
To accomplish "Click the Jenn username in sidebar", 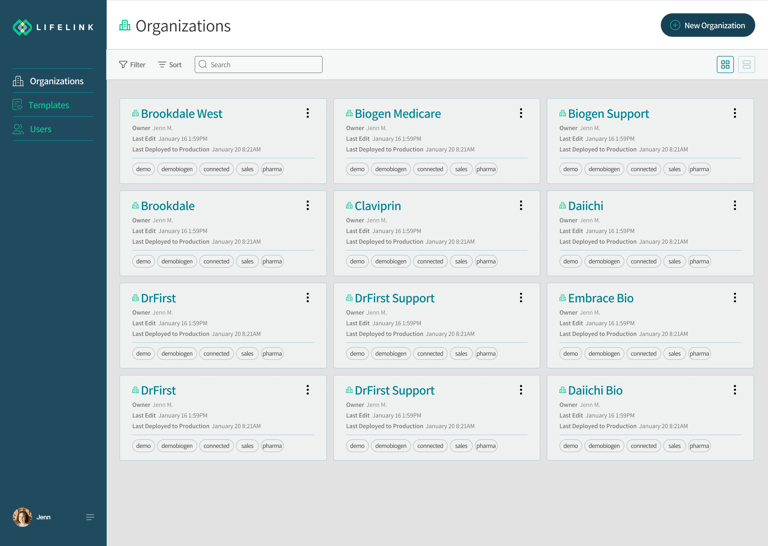I will (x=44, y=517).
